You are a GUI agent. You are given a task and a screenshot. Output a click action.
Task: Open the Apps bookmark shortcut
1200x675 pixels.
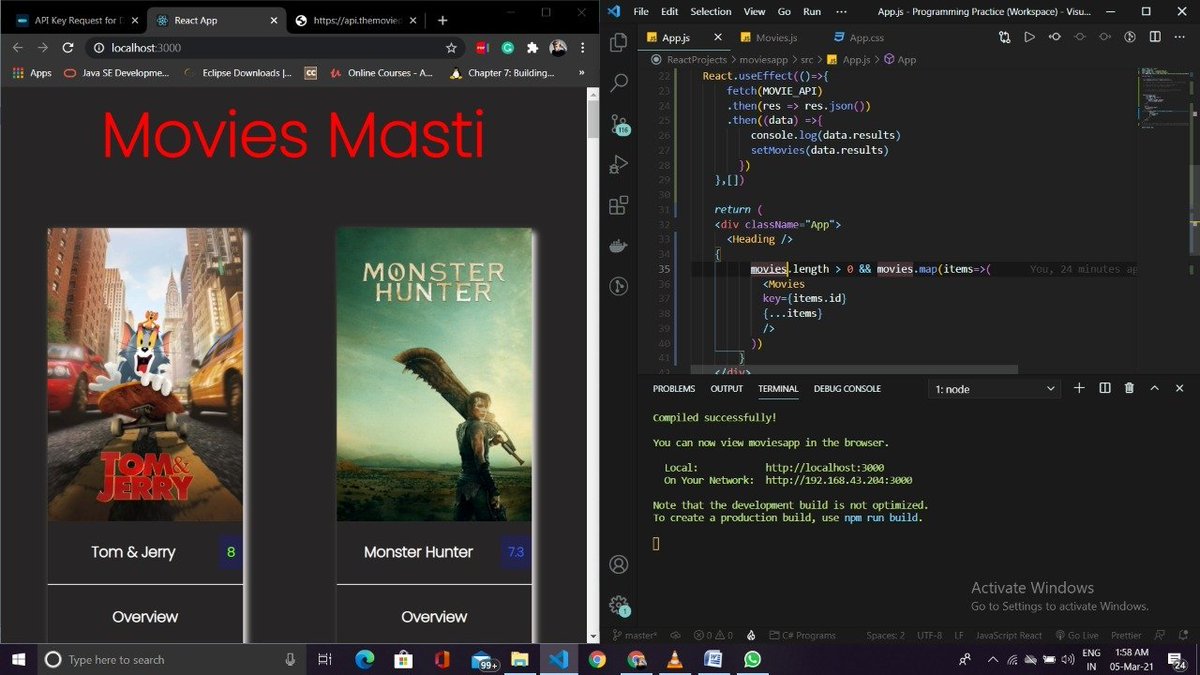coord(32,73)
